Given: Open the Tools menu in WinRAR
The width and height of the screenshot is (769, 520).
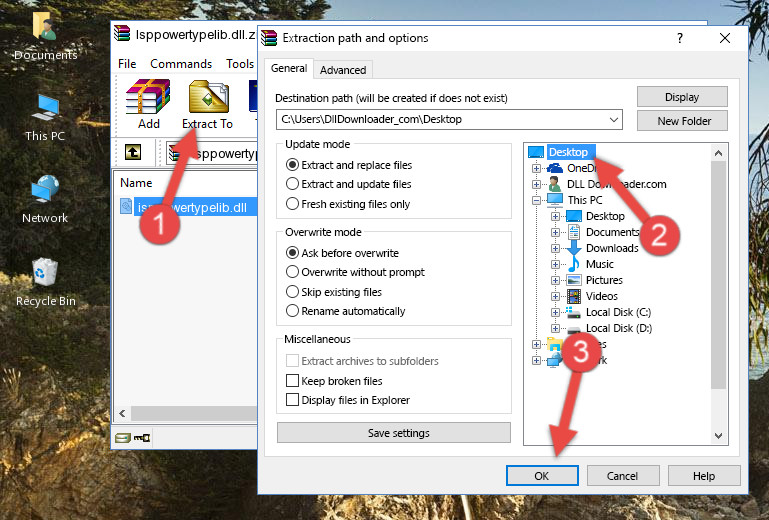Looking at the screenshot, I should (240, 64).
